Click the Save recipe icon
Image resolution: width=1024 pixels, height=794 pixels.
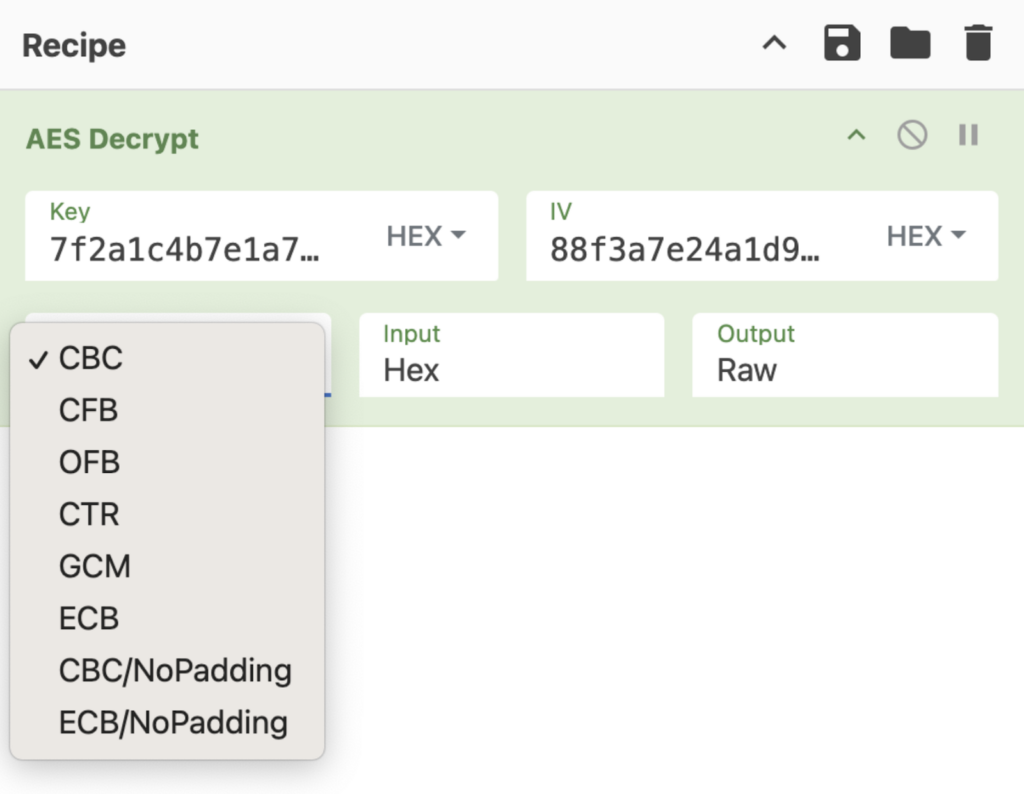tap(842, 44)
